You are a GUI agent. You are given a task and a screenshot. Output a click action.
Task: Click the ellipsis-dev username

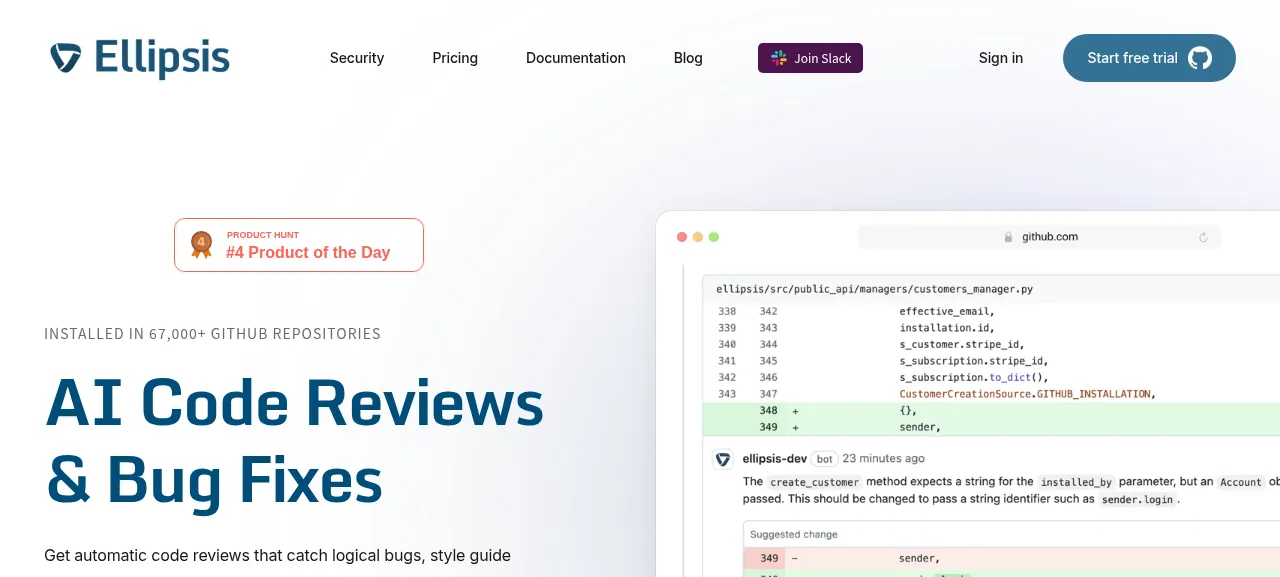click(x=774, y=459)
